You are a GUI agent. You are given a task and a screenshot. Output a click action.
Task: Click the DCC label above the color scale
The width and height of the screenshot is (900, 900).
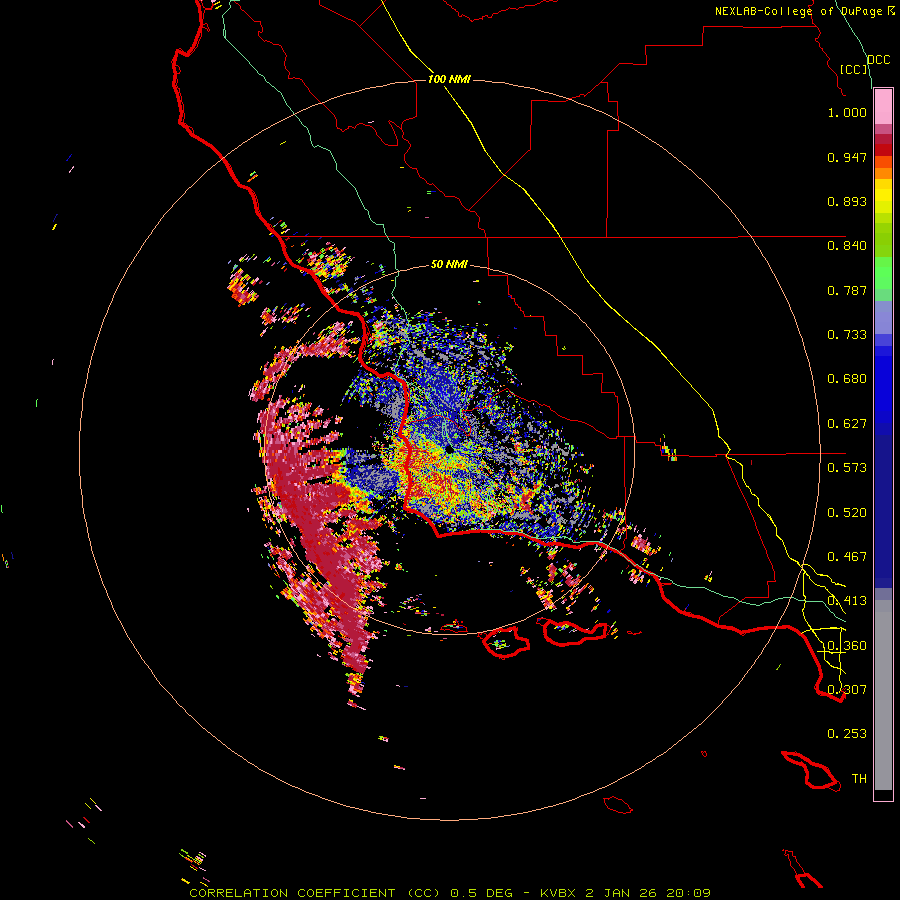coord(878,60)
